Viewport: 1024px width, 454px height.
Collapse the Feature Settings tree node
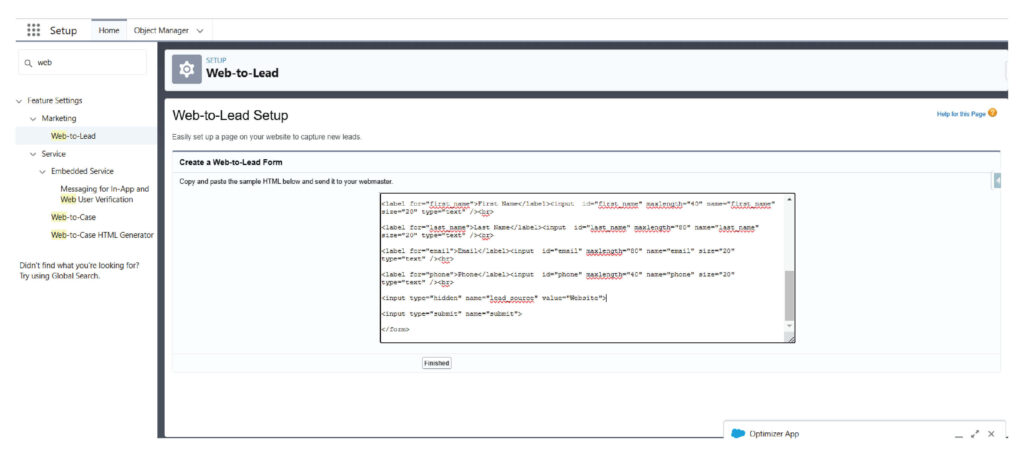coord(18,101)
